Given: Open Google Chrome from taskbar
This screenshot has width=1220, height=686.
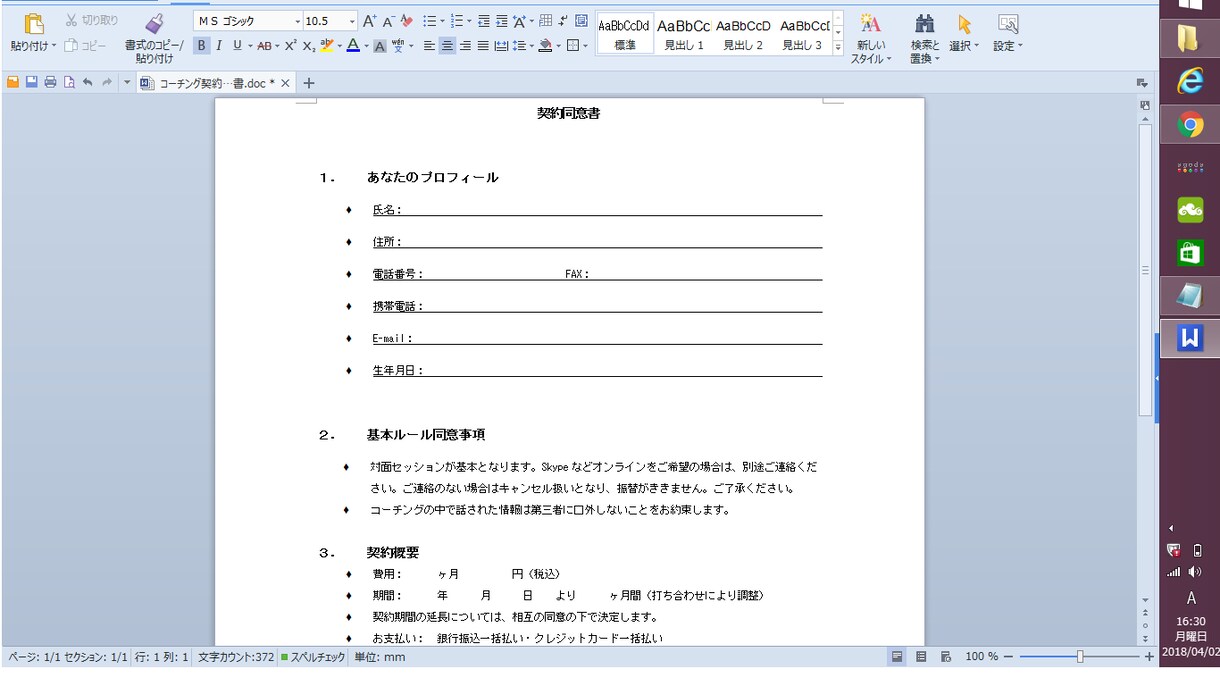Looking at the screenshot, I should [x=1190, y=125].
